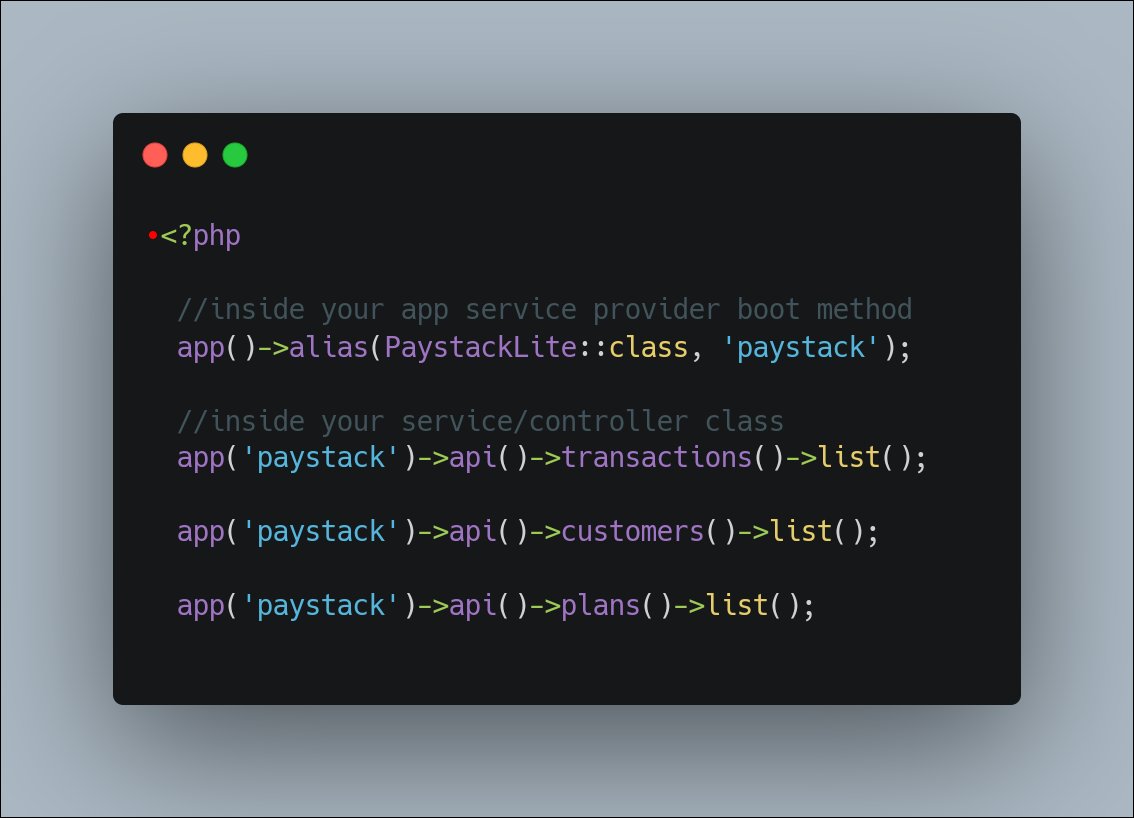
Task: Click the service provider boot method comment
Action: click(x=544, y=310)
